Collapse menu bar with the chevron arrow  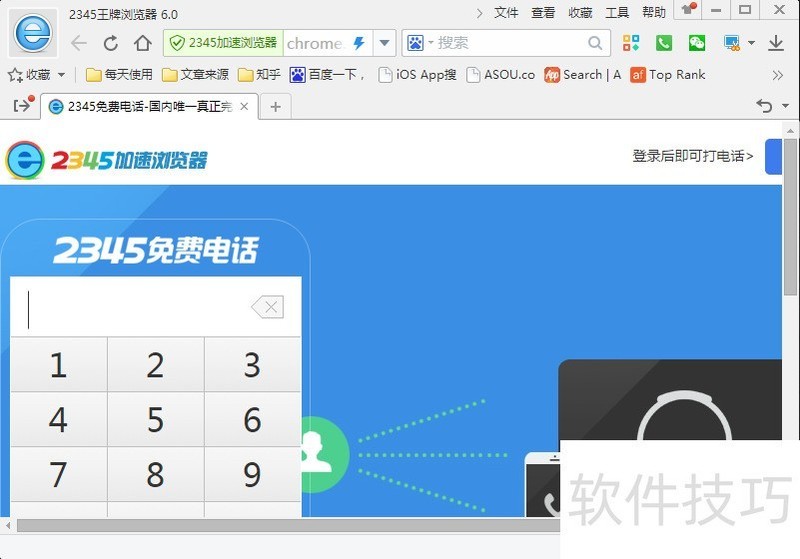479,13
